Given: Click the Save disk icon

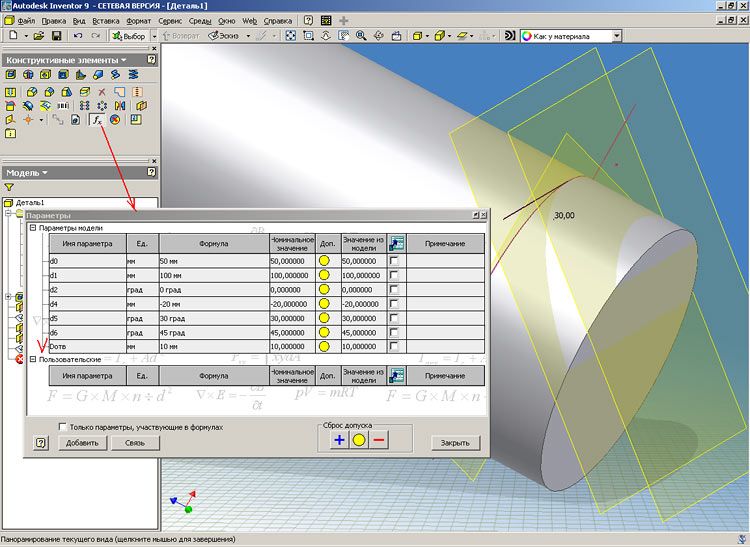Looking at the screenshot, I should 56,35.
